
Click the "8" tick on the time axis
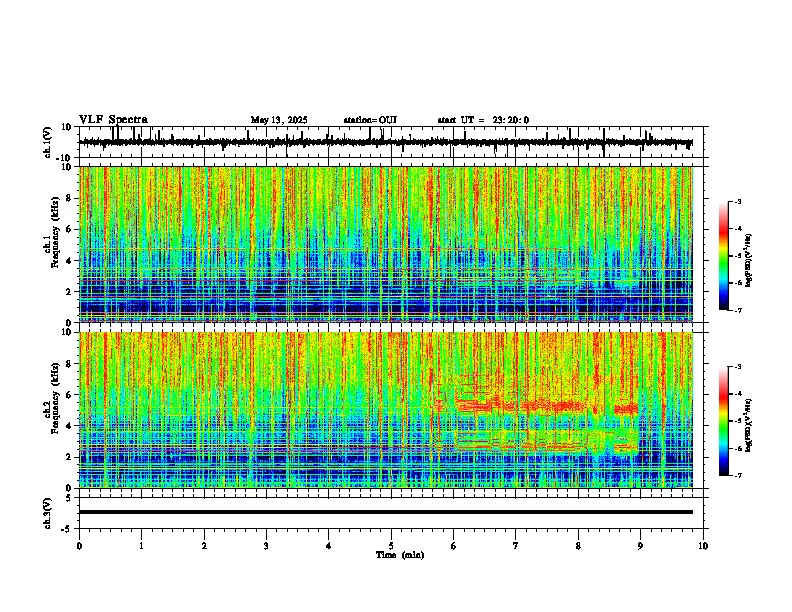click(x=578, y=546)
